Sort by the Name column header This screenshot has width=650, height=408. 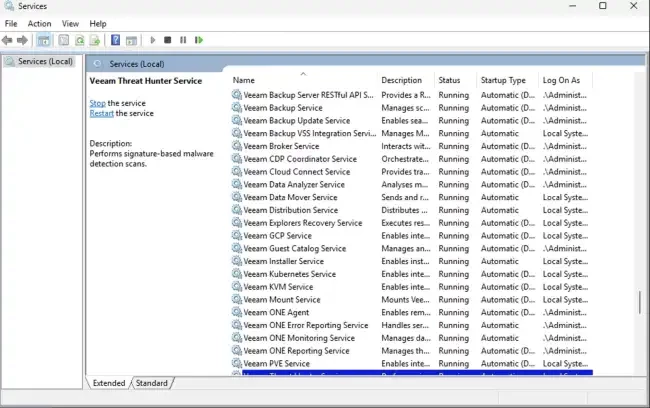(x=304, y=80)
